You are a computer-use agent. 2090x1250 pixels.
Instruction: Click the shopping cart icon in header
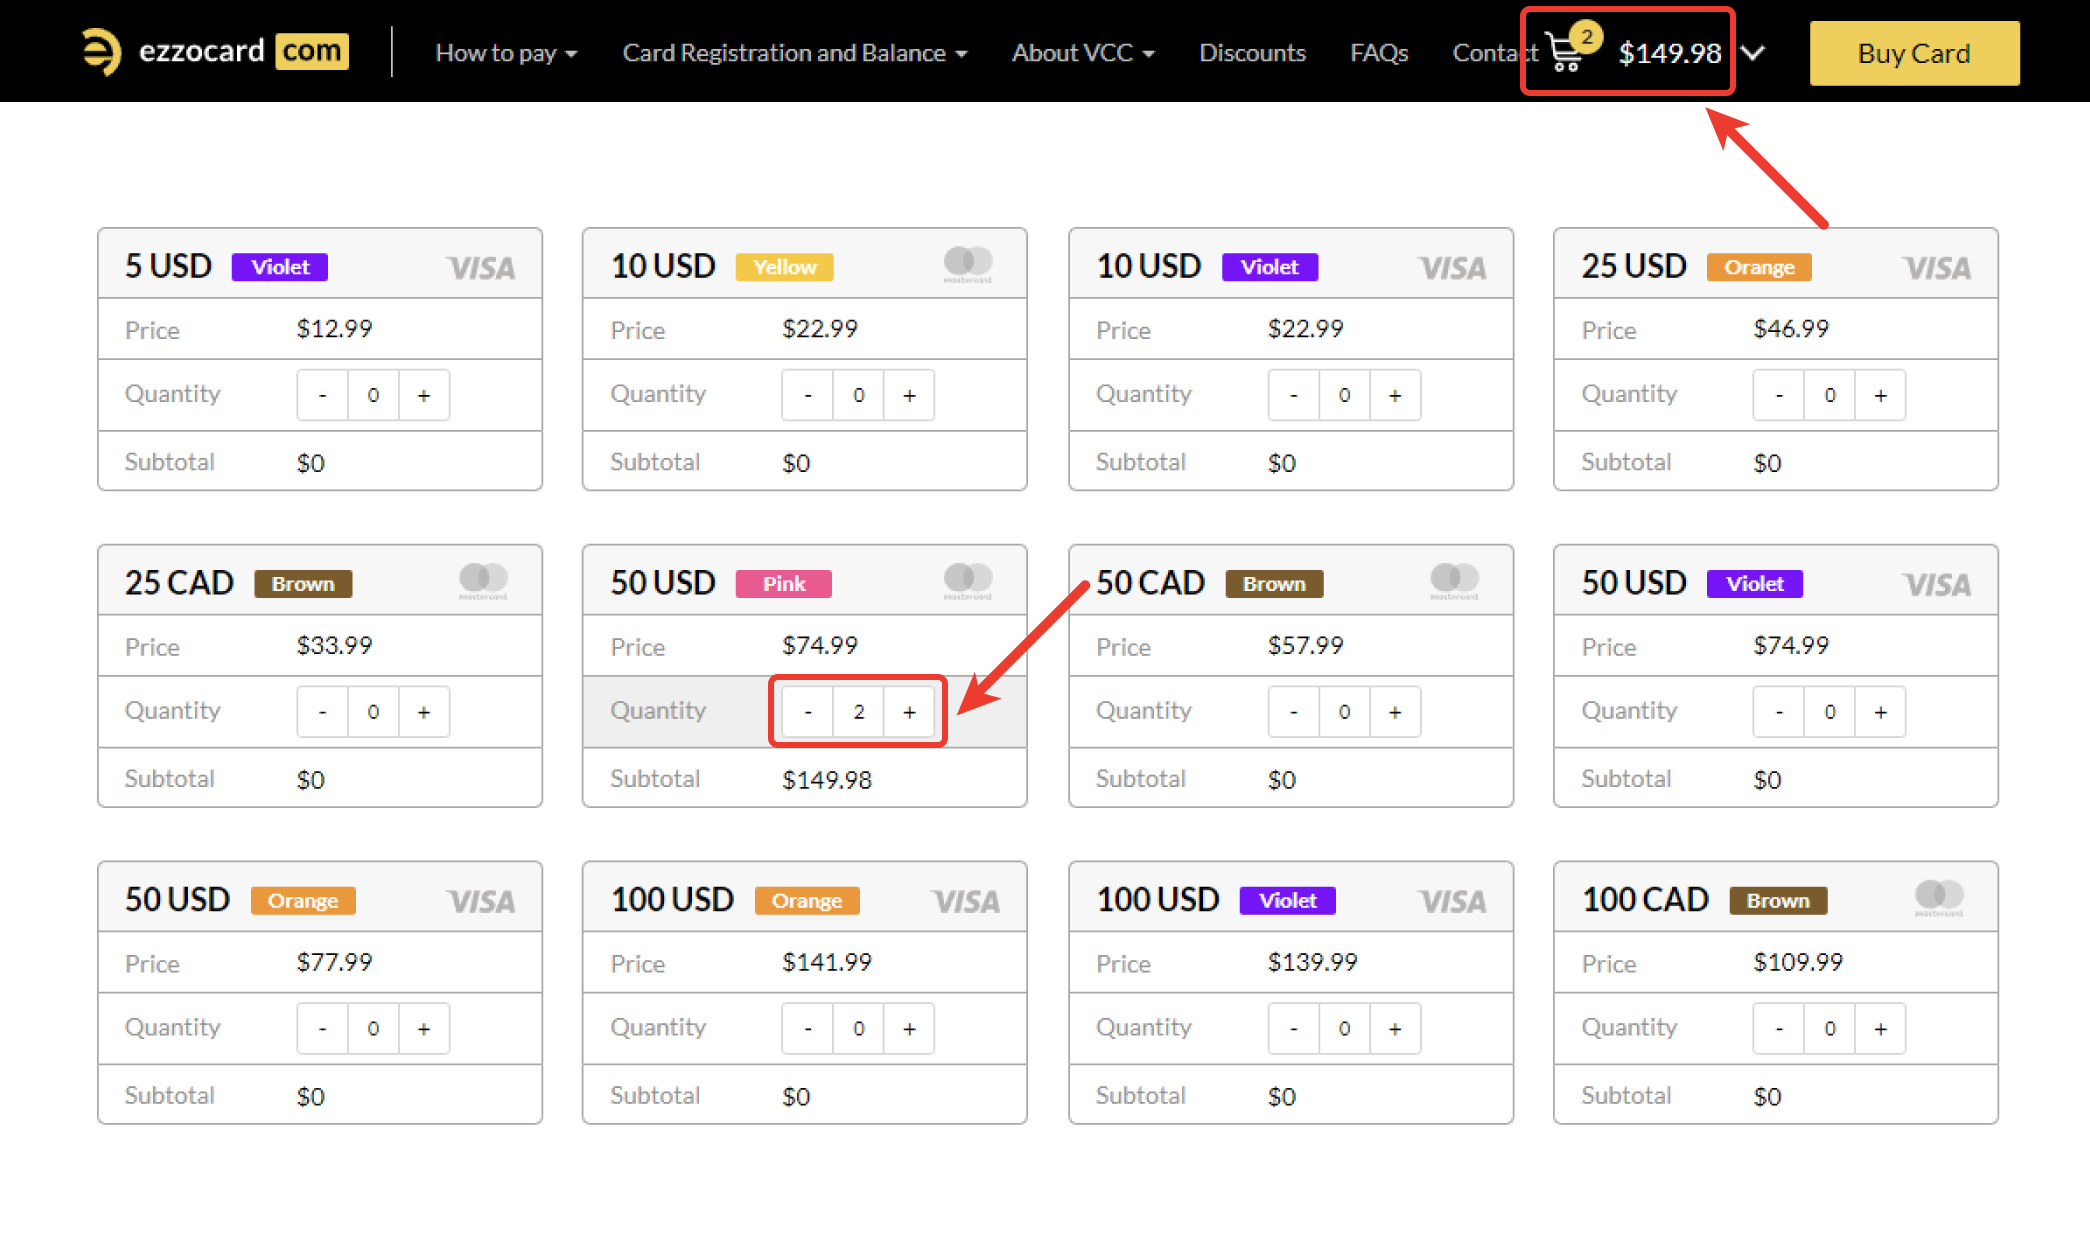(1565, 52)
